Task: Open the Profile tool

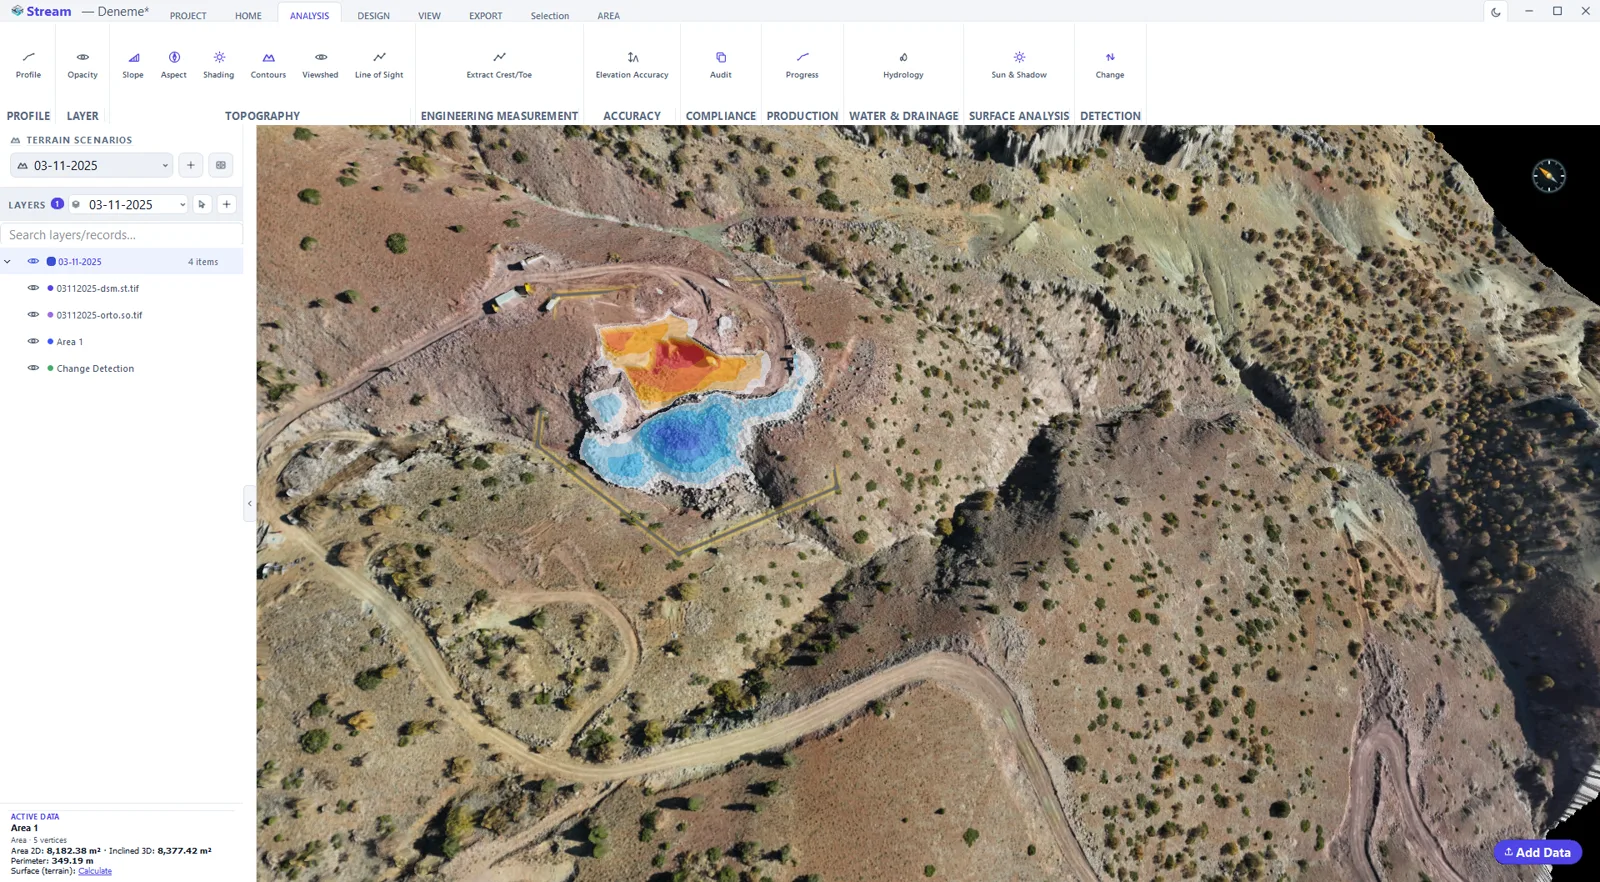Action: pyautogui.click(x=28, y=65)
